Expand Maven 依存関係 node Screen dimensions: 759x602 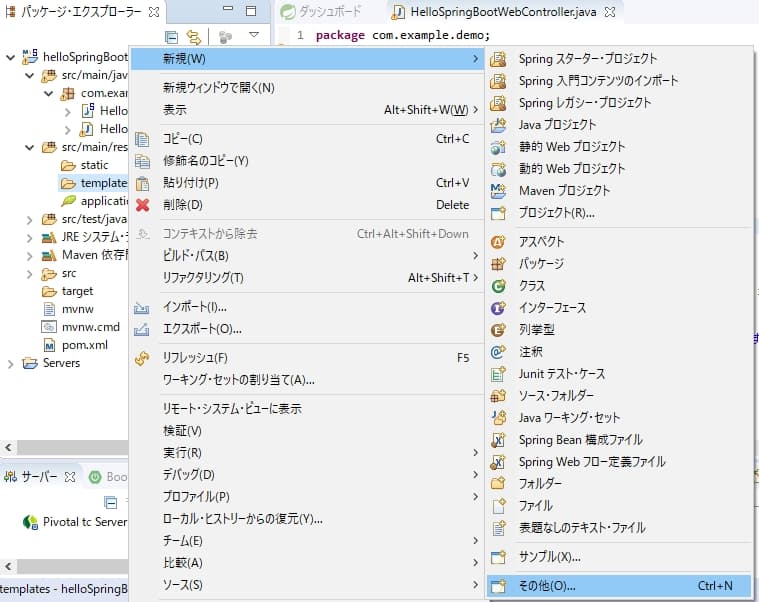[x=30, y=256]
